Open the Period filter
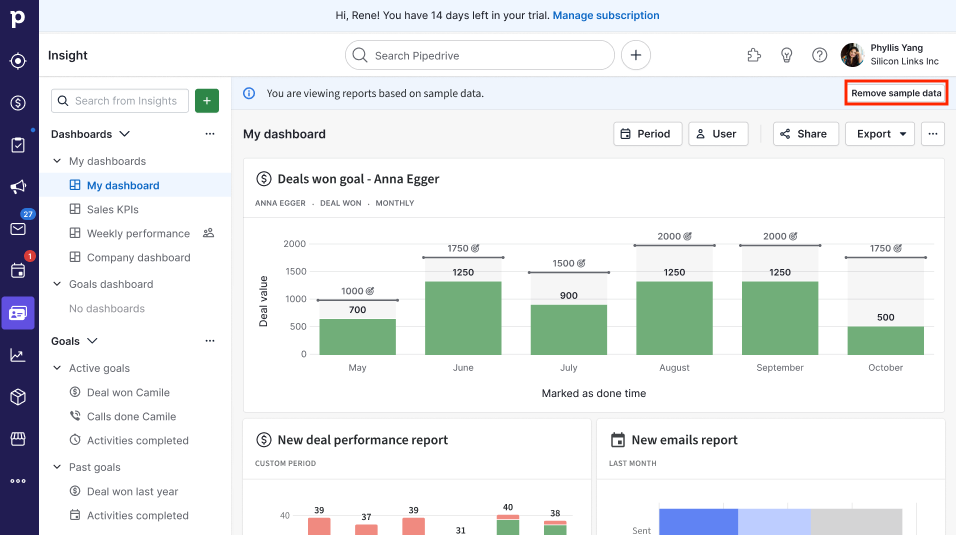The height and width of the screenshot is (535, 956). pos(647,134)
